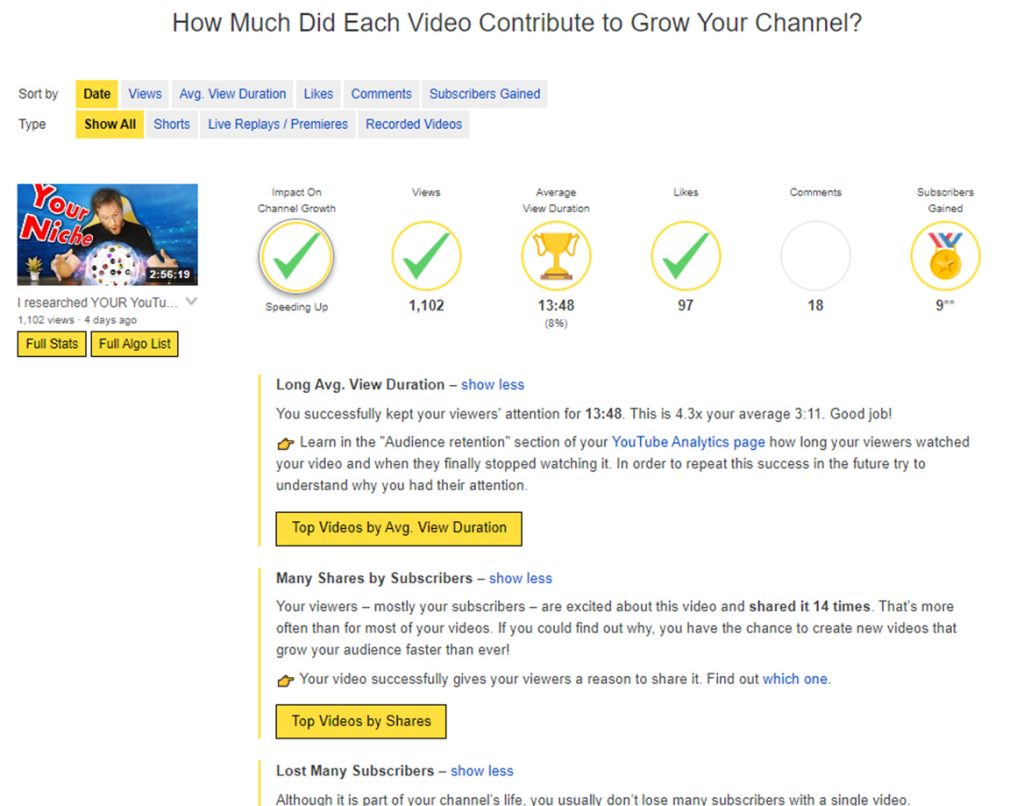
Task: Sort videos by Subscribers Gained
Action: [x=485, y=94]
